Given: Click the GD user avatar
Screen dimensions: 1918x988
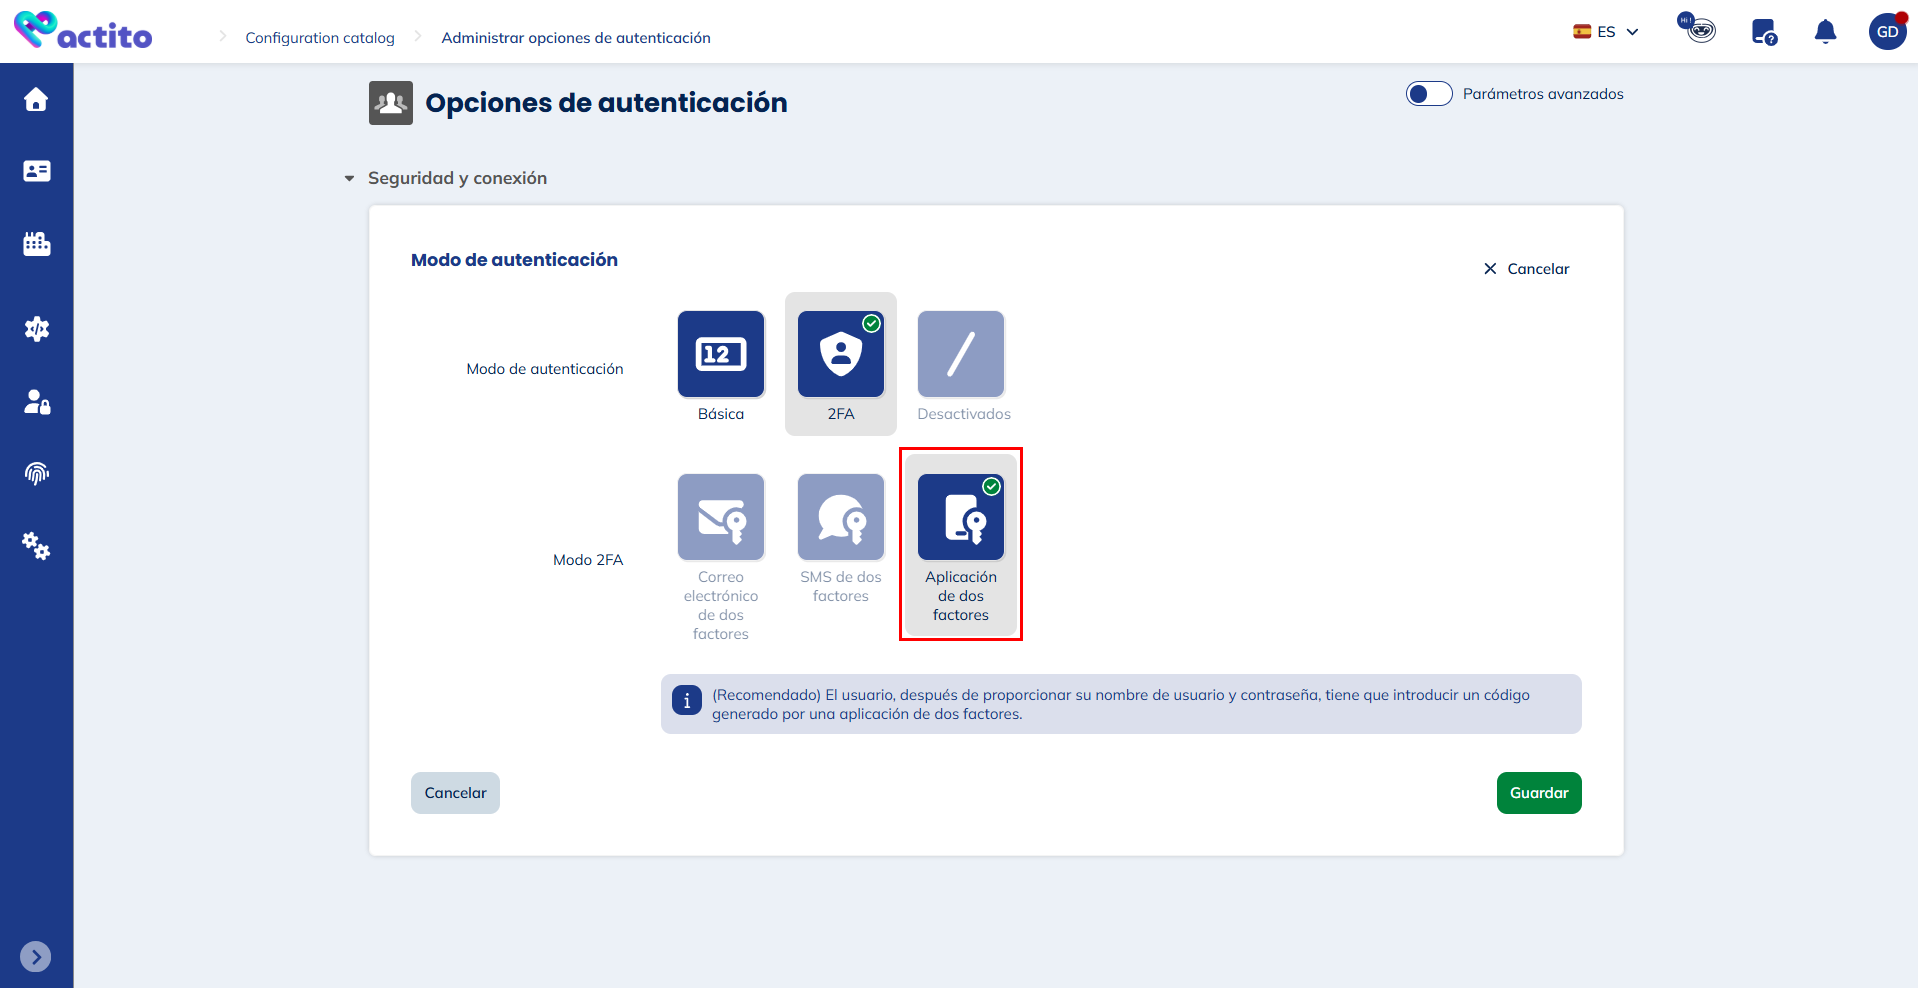Looking at the screenshot, I should [x=1887, y=32].
